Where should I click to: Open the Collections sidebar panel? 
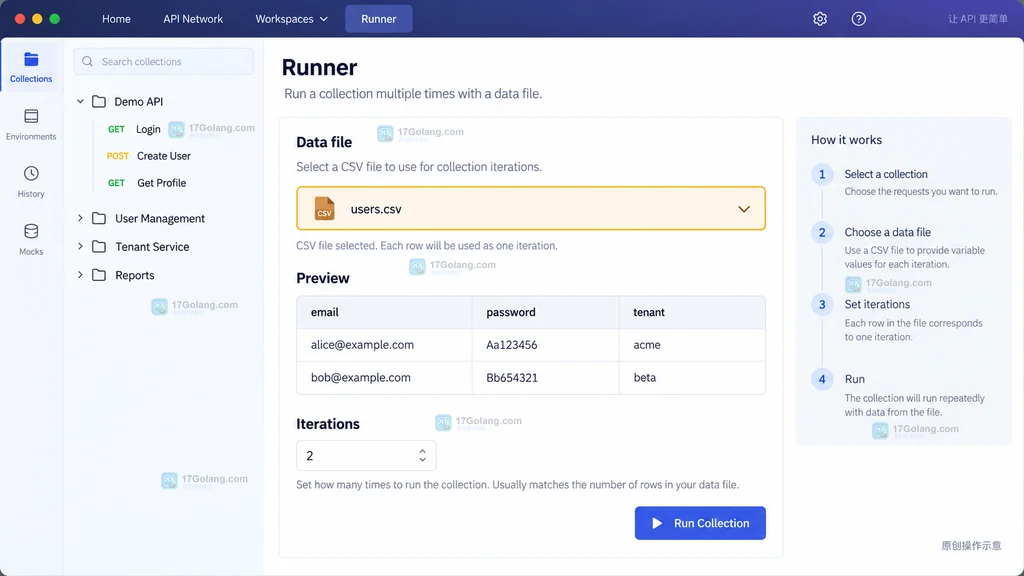point(31,67)
